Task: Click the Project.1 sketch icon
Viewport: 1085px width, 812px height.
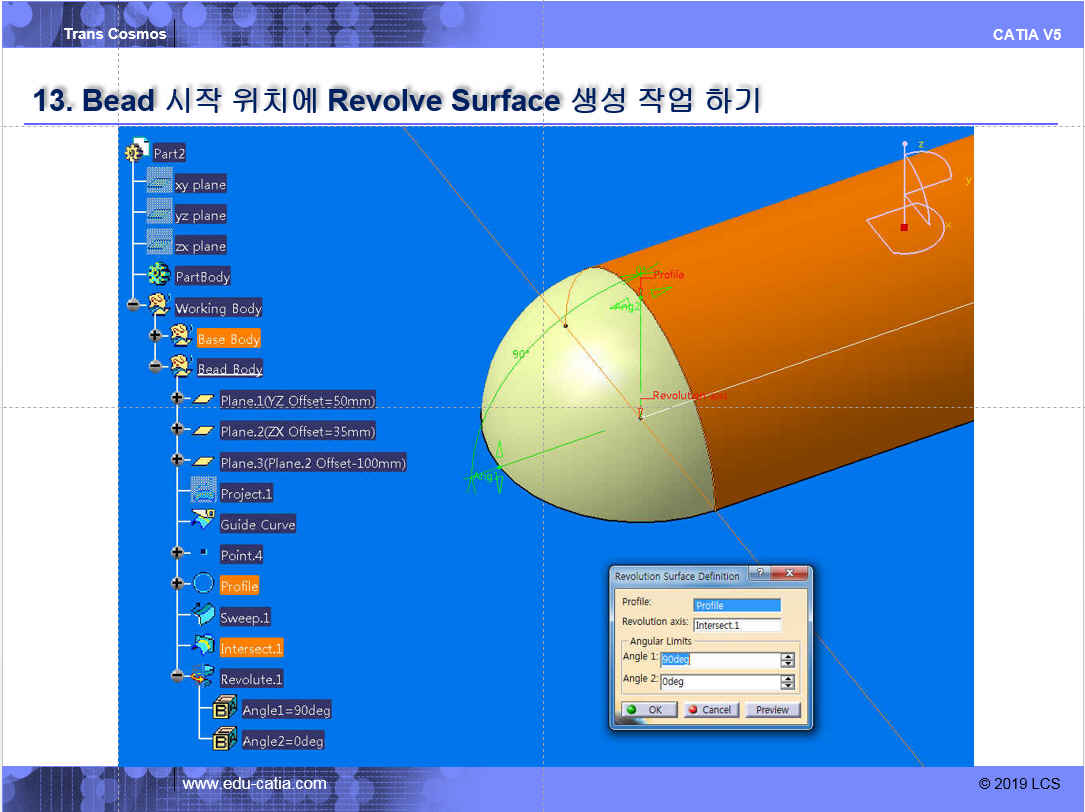Action: 203,492
